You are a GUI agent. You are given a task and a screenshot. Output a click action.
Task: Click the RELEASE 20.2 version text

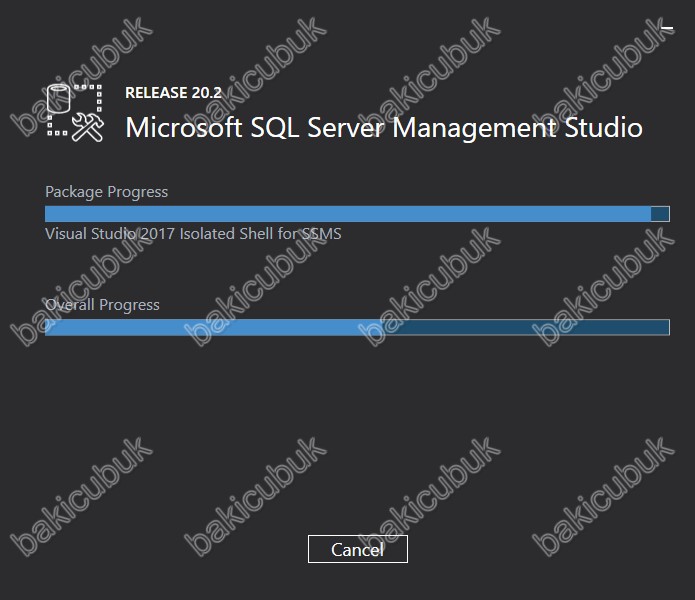173,93
